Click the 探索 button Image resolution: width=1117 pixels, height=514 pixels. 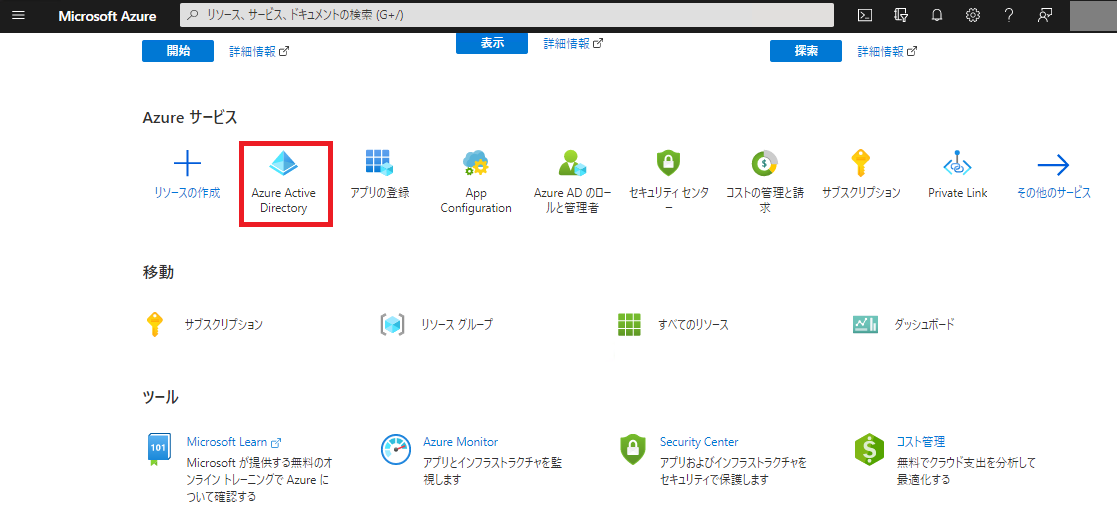806,51
